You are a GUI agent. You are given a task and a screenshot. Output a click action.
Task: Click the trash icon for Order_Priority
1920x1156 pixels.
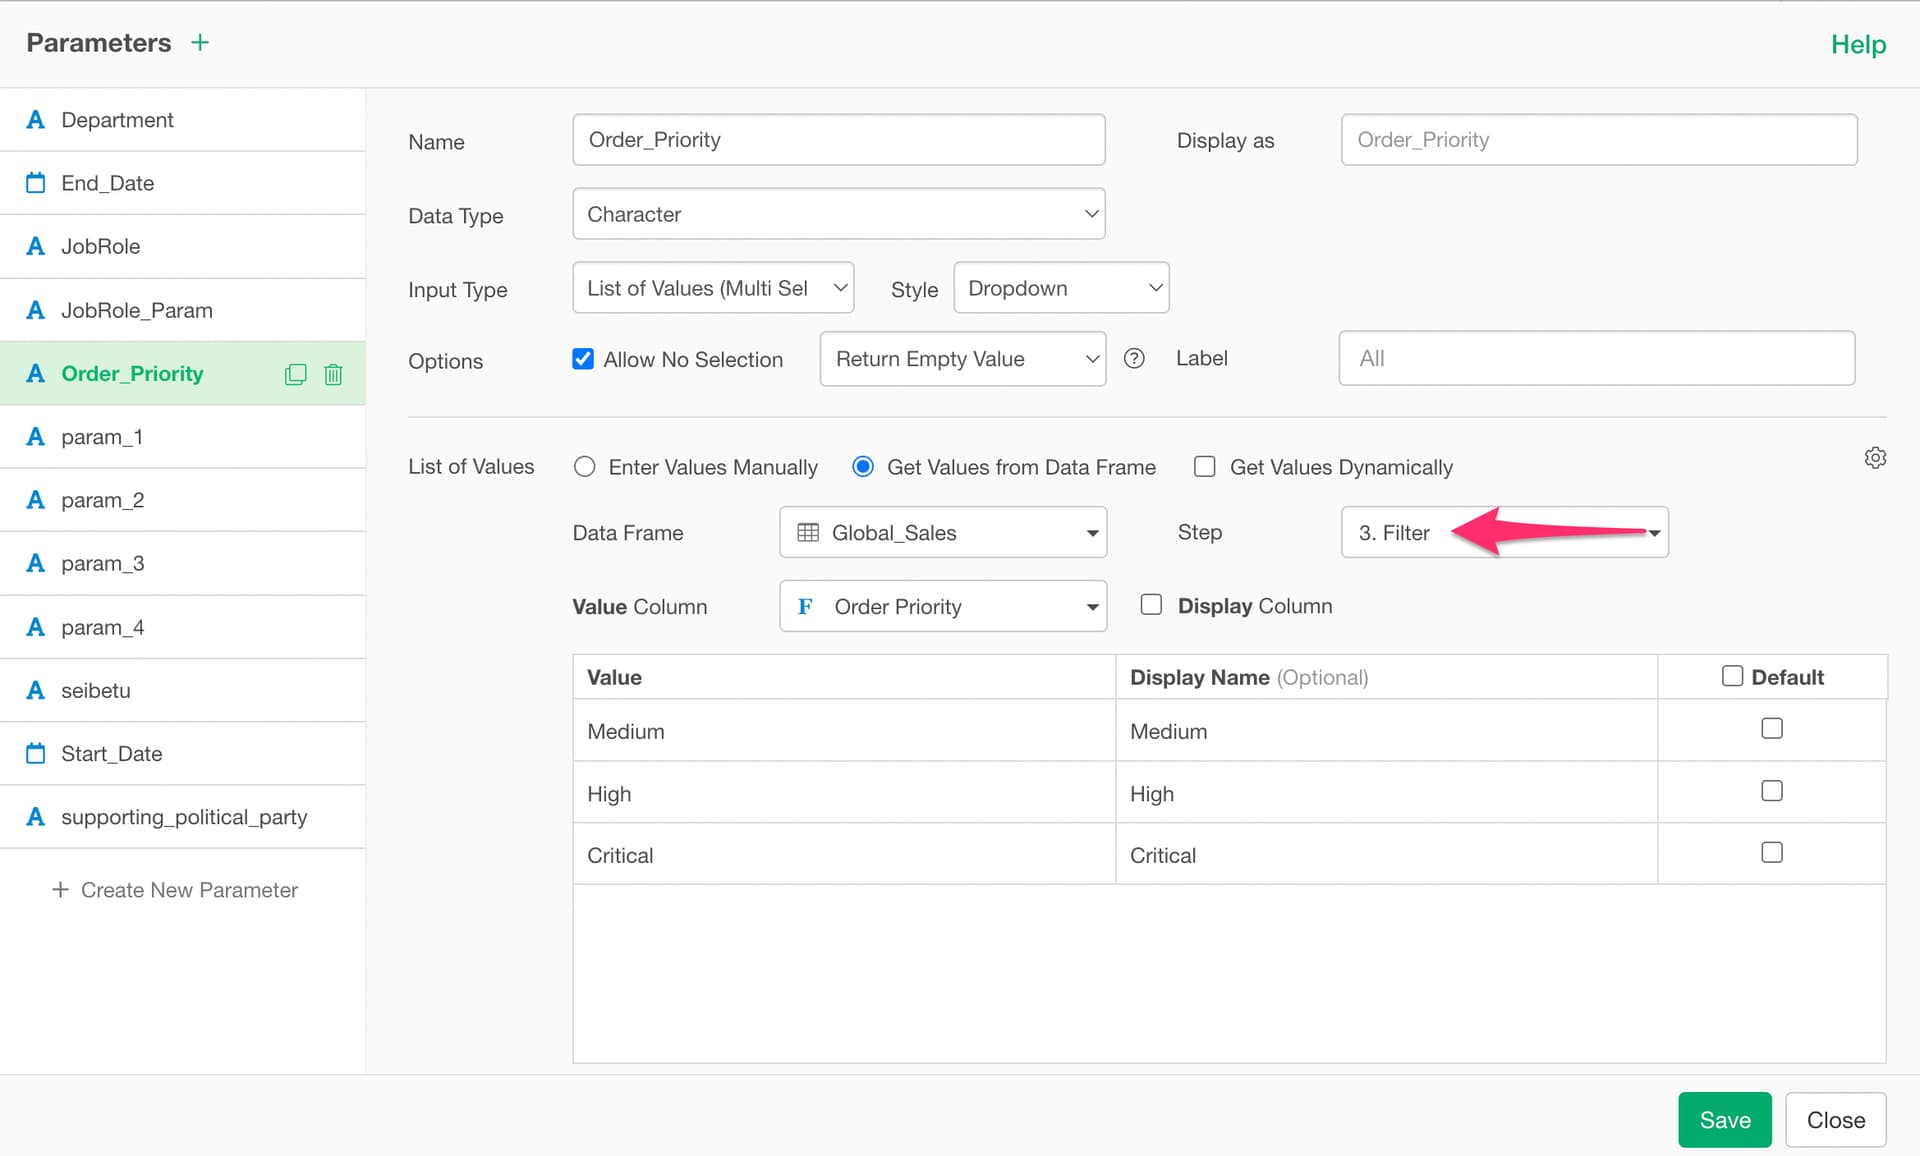pyautogui.click(x=333, y=374)
